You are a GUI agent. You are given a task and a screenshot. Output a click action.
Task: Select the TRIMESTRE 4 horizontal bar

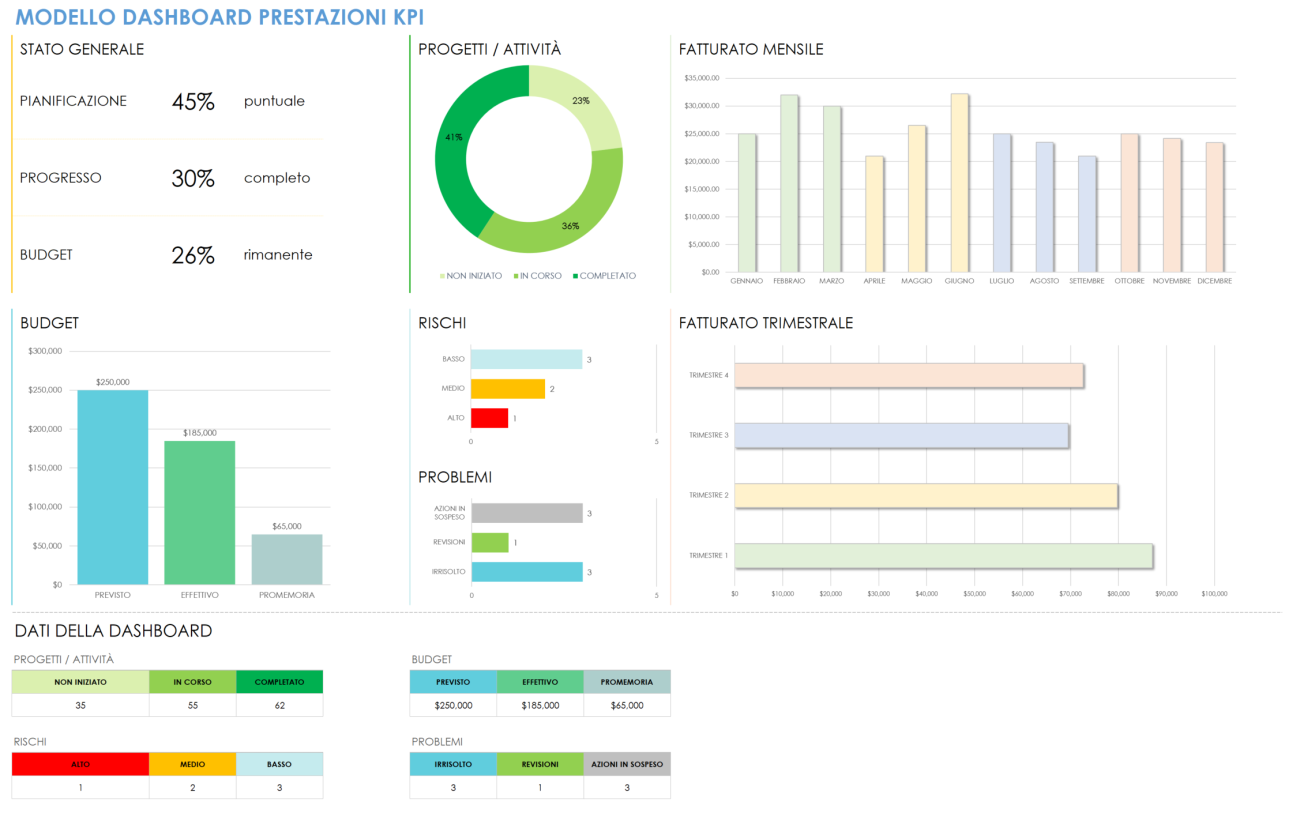point(908,375)
